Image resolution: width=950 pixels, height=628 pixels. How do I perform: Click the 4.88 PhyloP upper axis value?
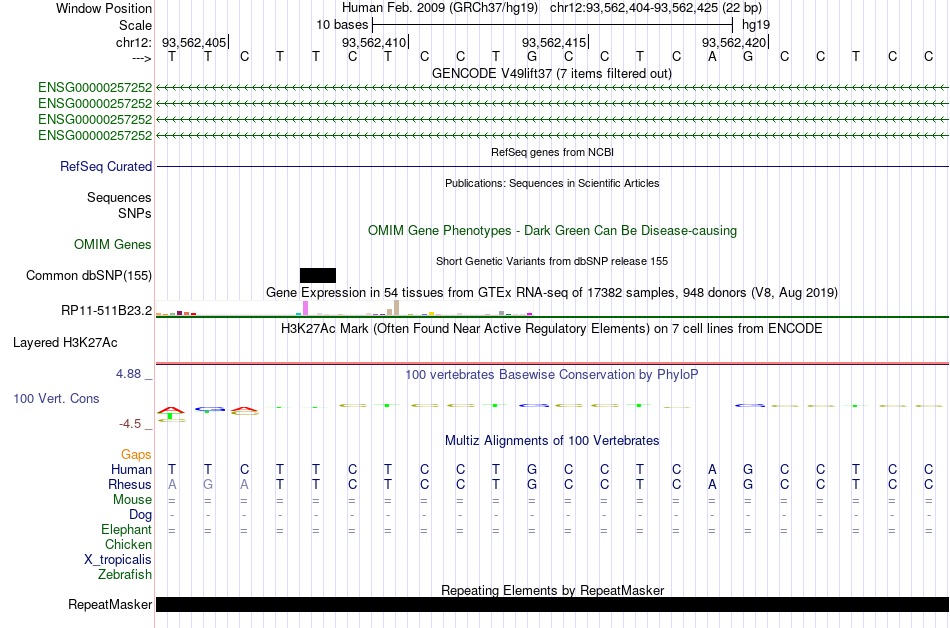(x=128, y=374)
